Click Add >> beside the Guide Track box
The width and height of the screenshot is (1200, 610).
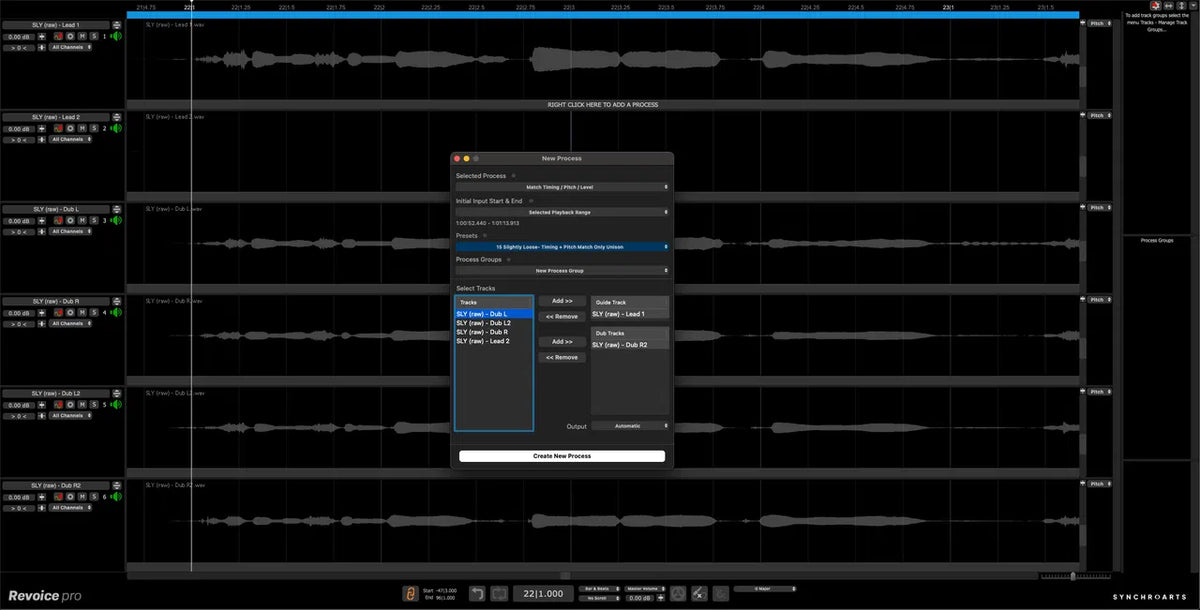point(562,300)
